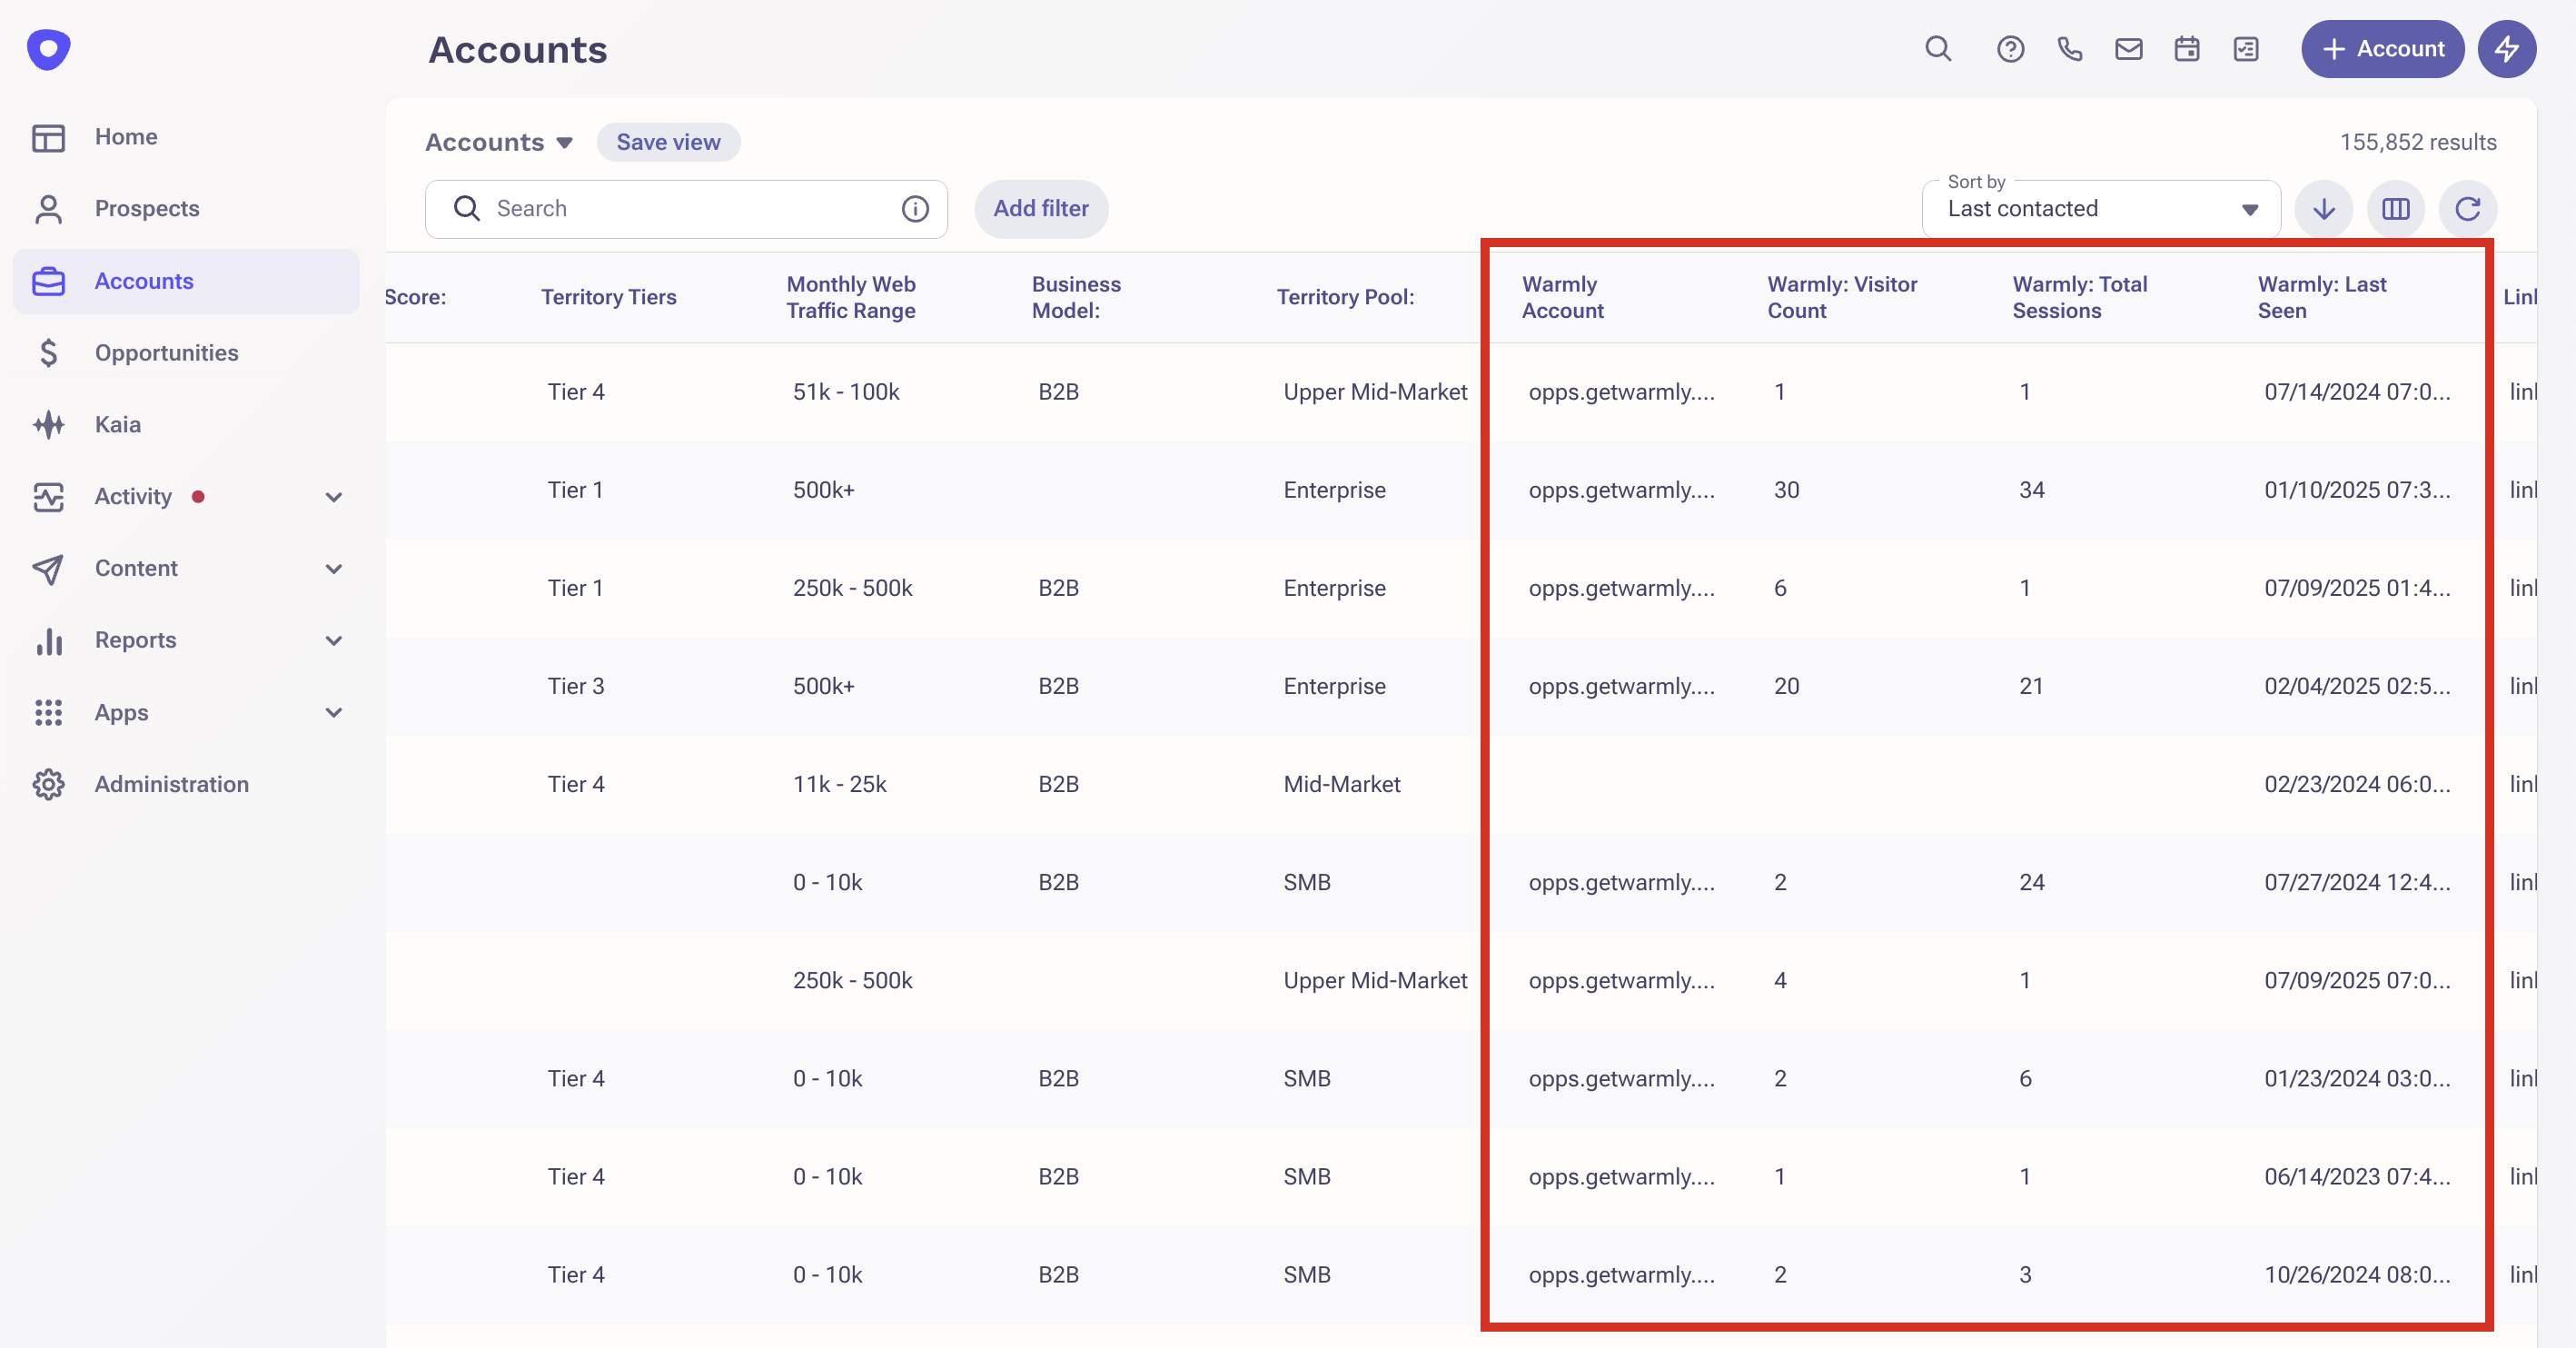Refresh the accounts list
The height and width of the screenshot is (1348, 2576).
coord(2467,209)
